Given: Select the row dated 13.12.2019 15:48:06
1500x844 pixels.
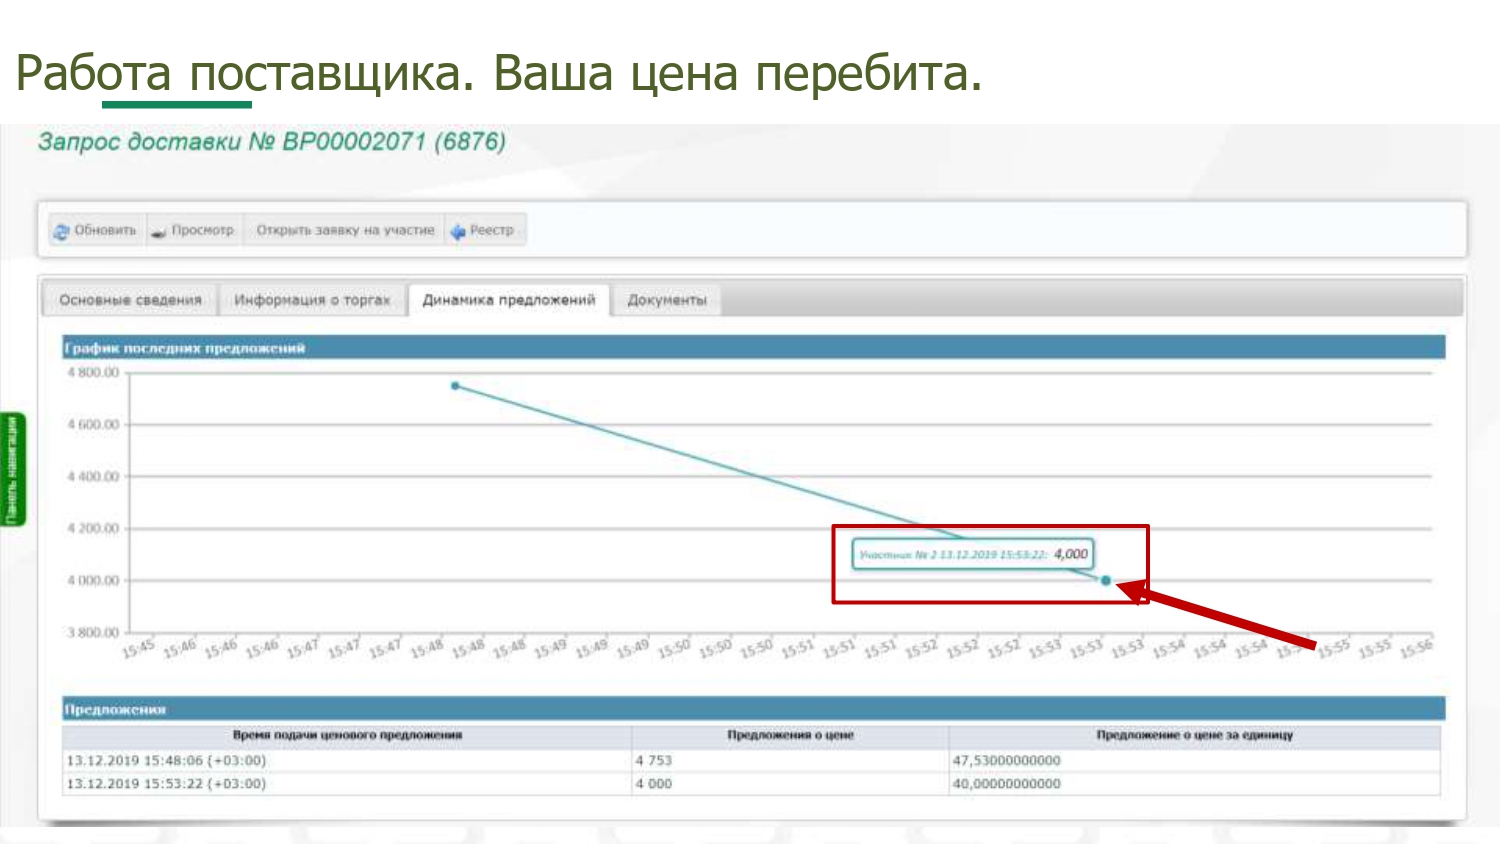Looking at the screenshot, I should coord(166,761).
